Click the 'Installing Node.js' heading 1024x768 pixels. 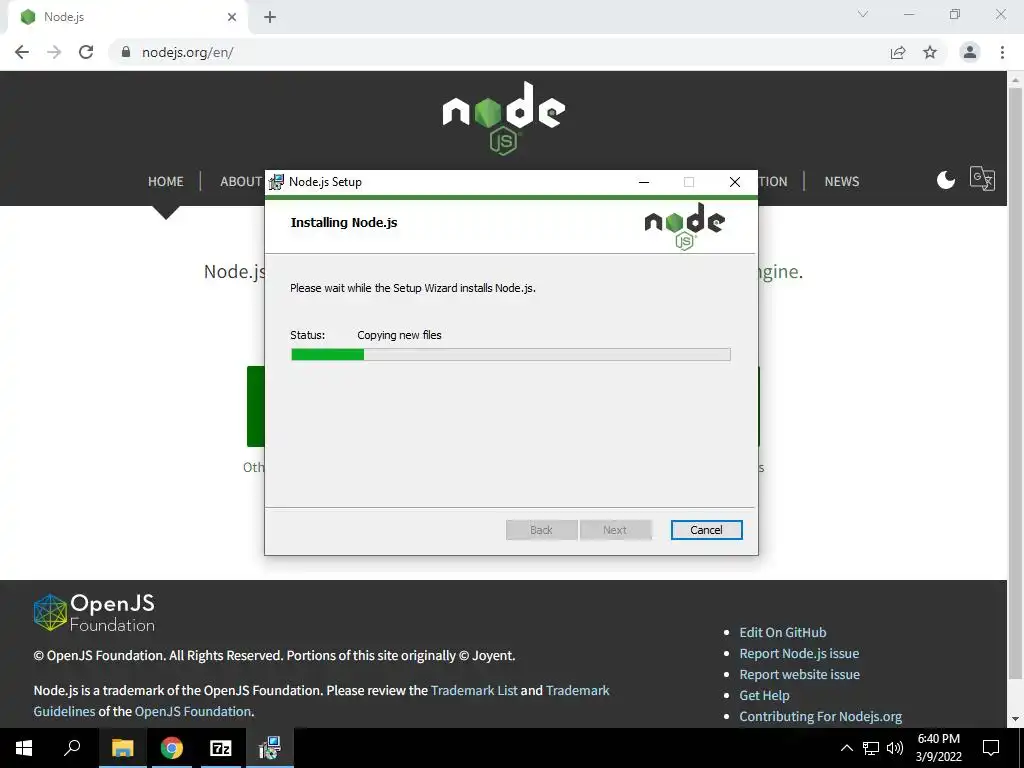point(344,222)
